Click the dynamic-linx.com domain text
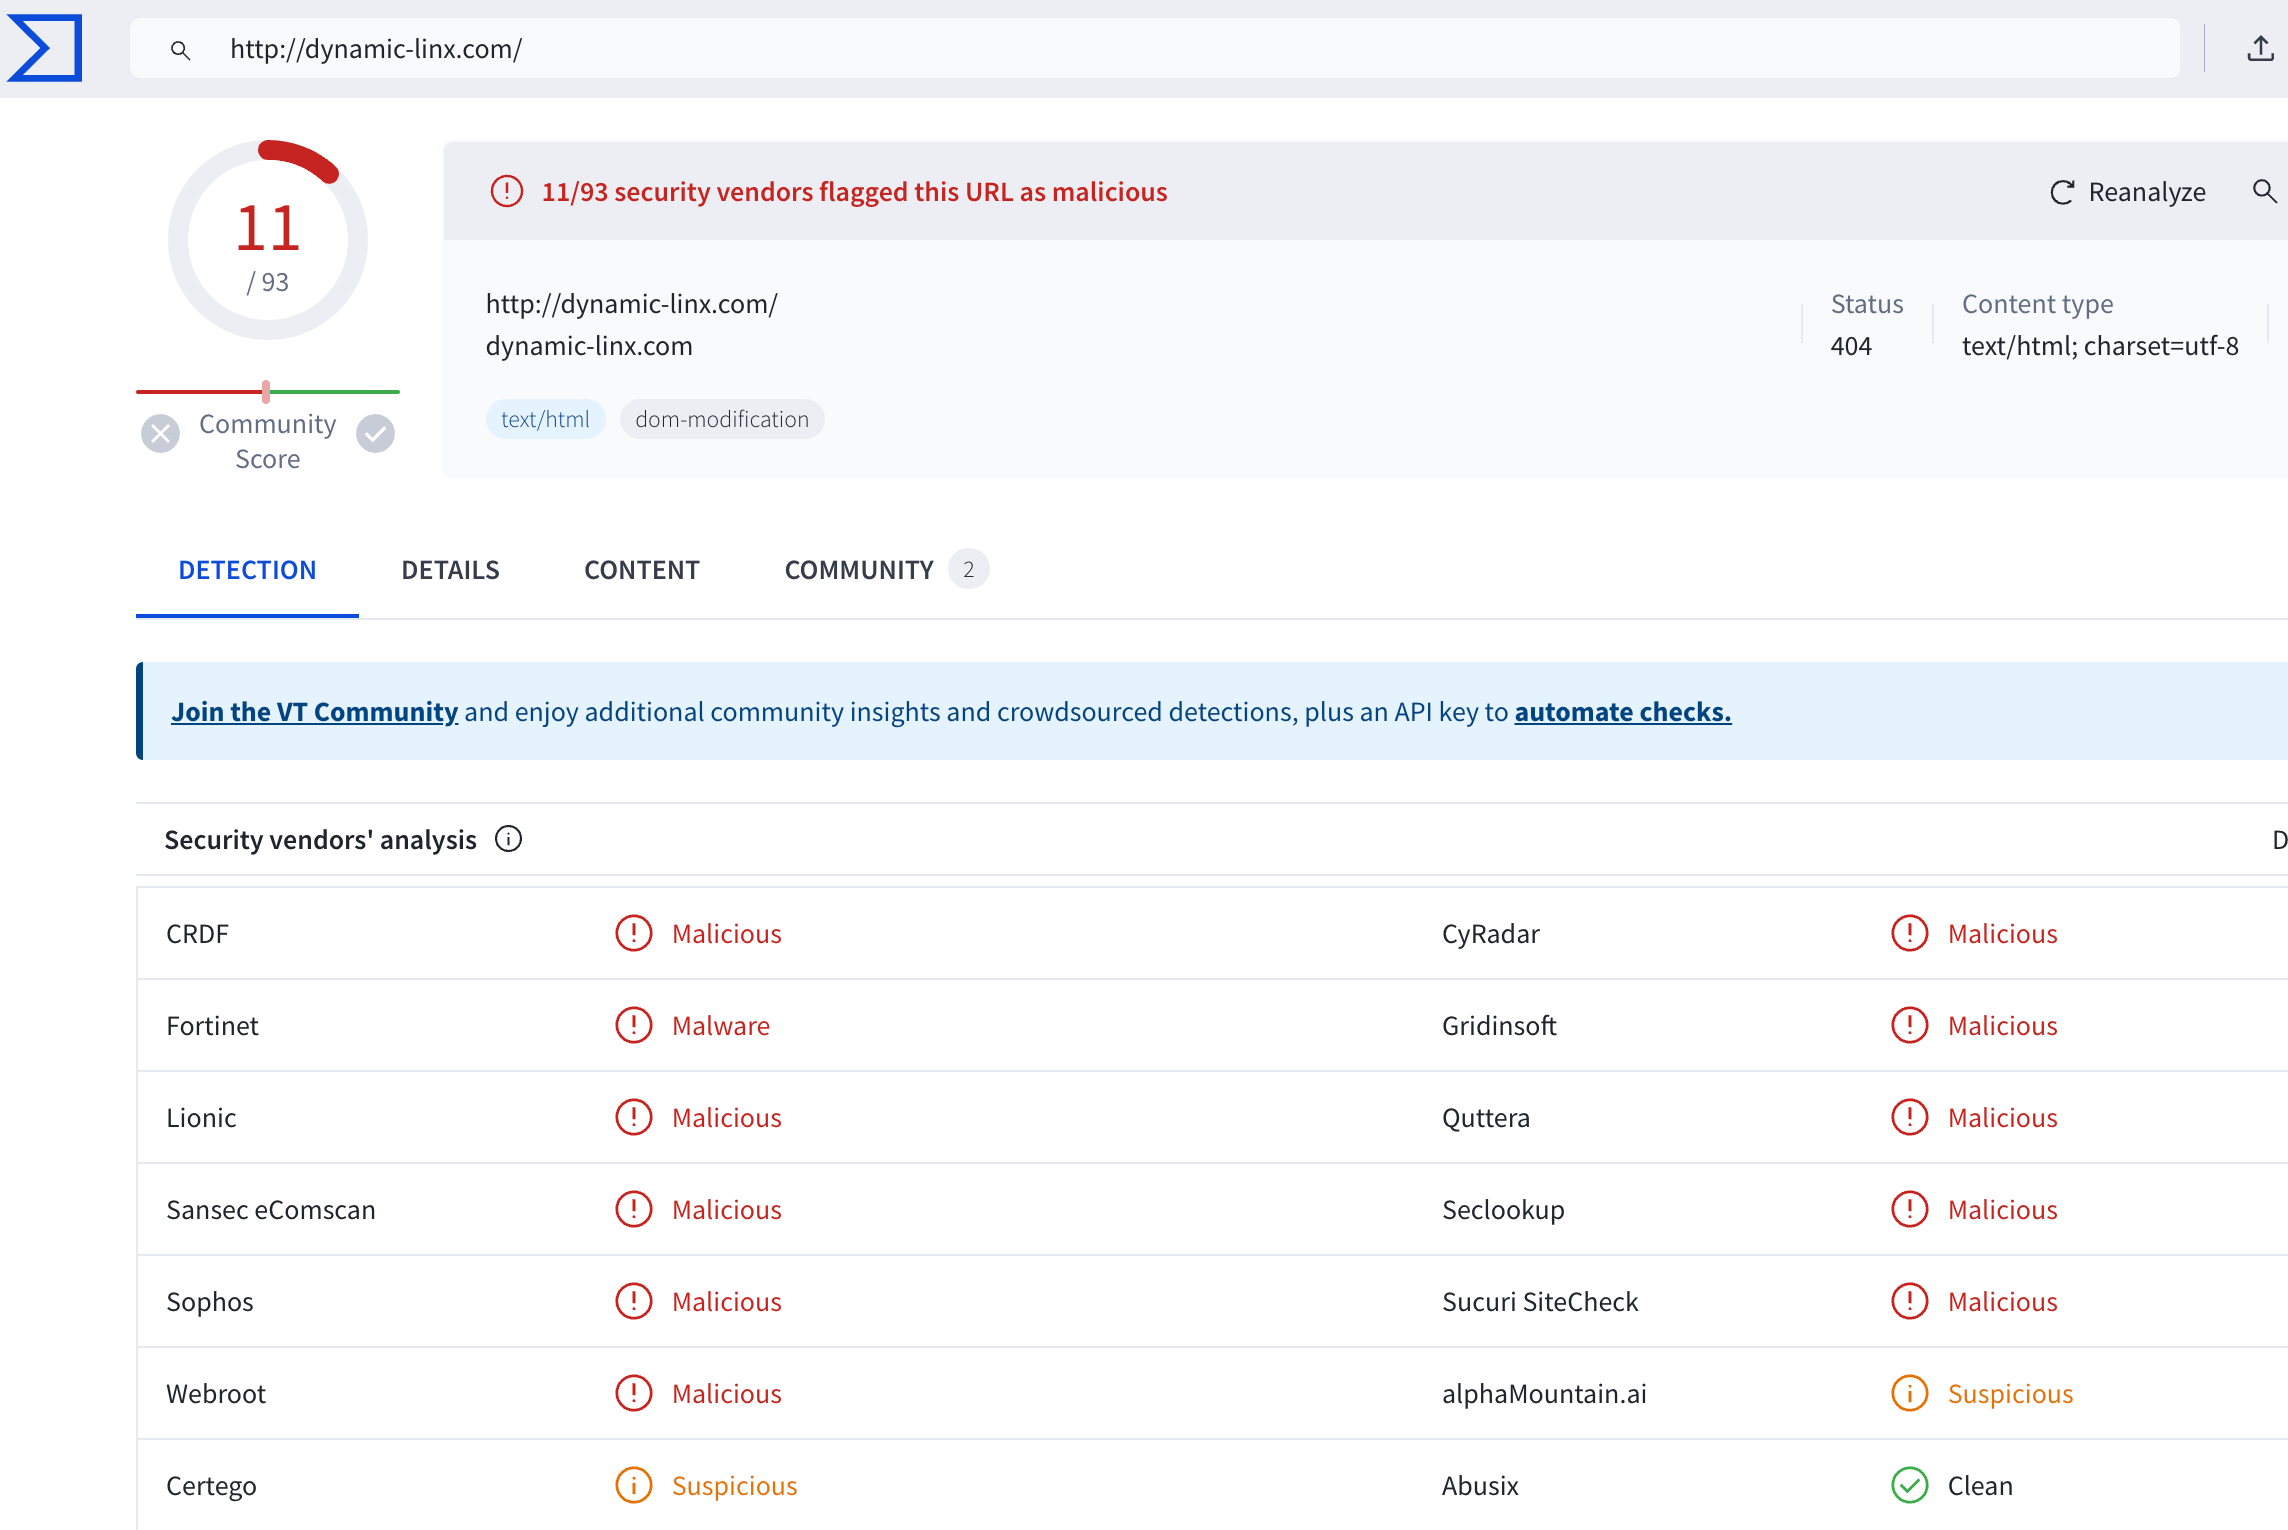The width and height of the screenshot is (2288, 1530). (589, 346)
